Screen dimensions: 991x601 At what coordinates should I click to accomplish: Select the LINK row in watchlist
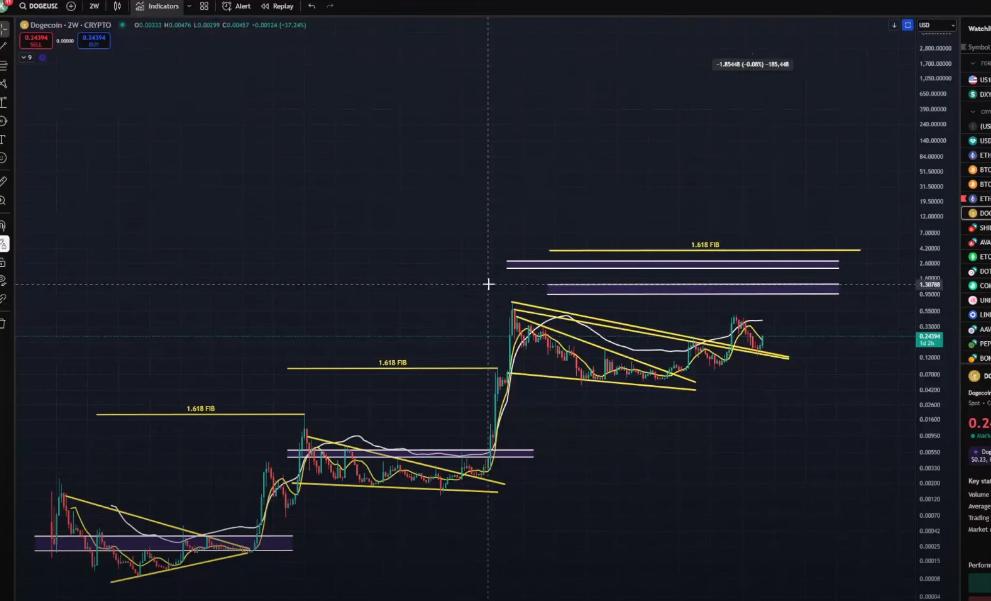point(978,315)
